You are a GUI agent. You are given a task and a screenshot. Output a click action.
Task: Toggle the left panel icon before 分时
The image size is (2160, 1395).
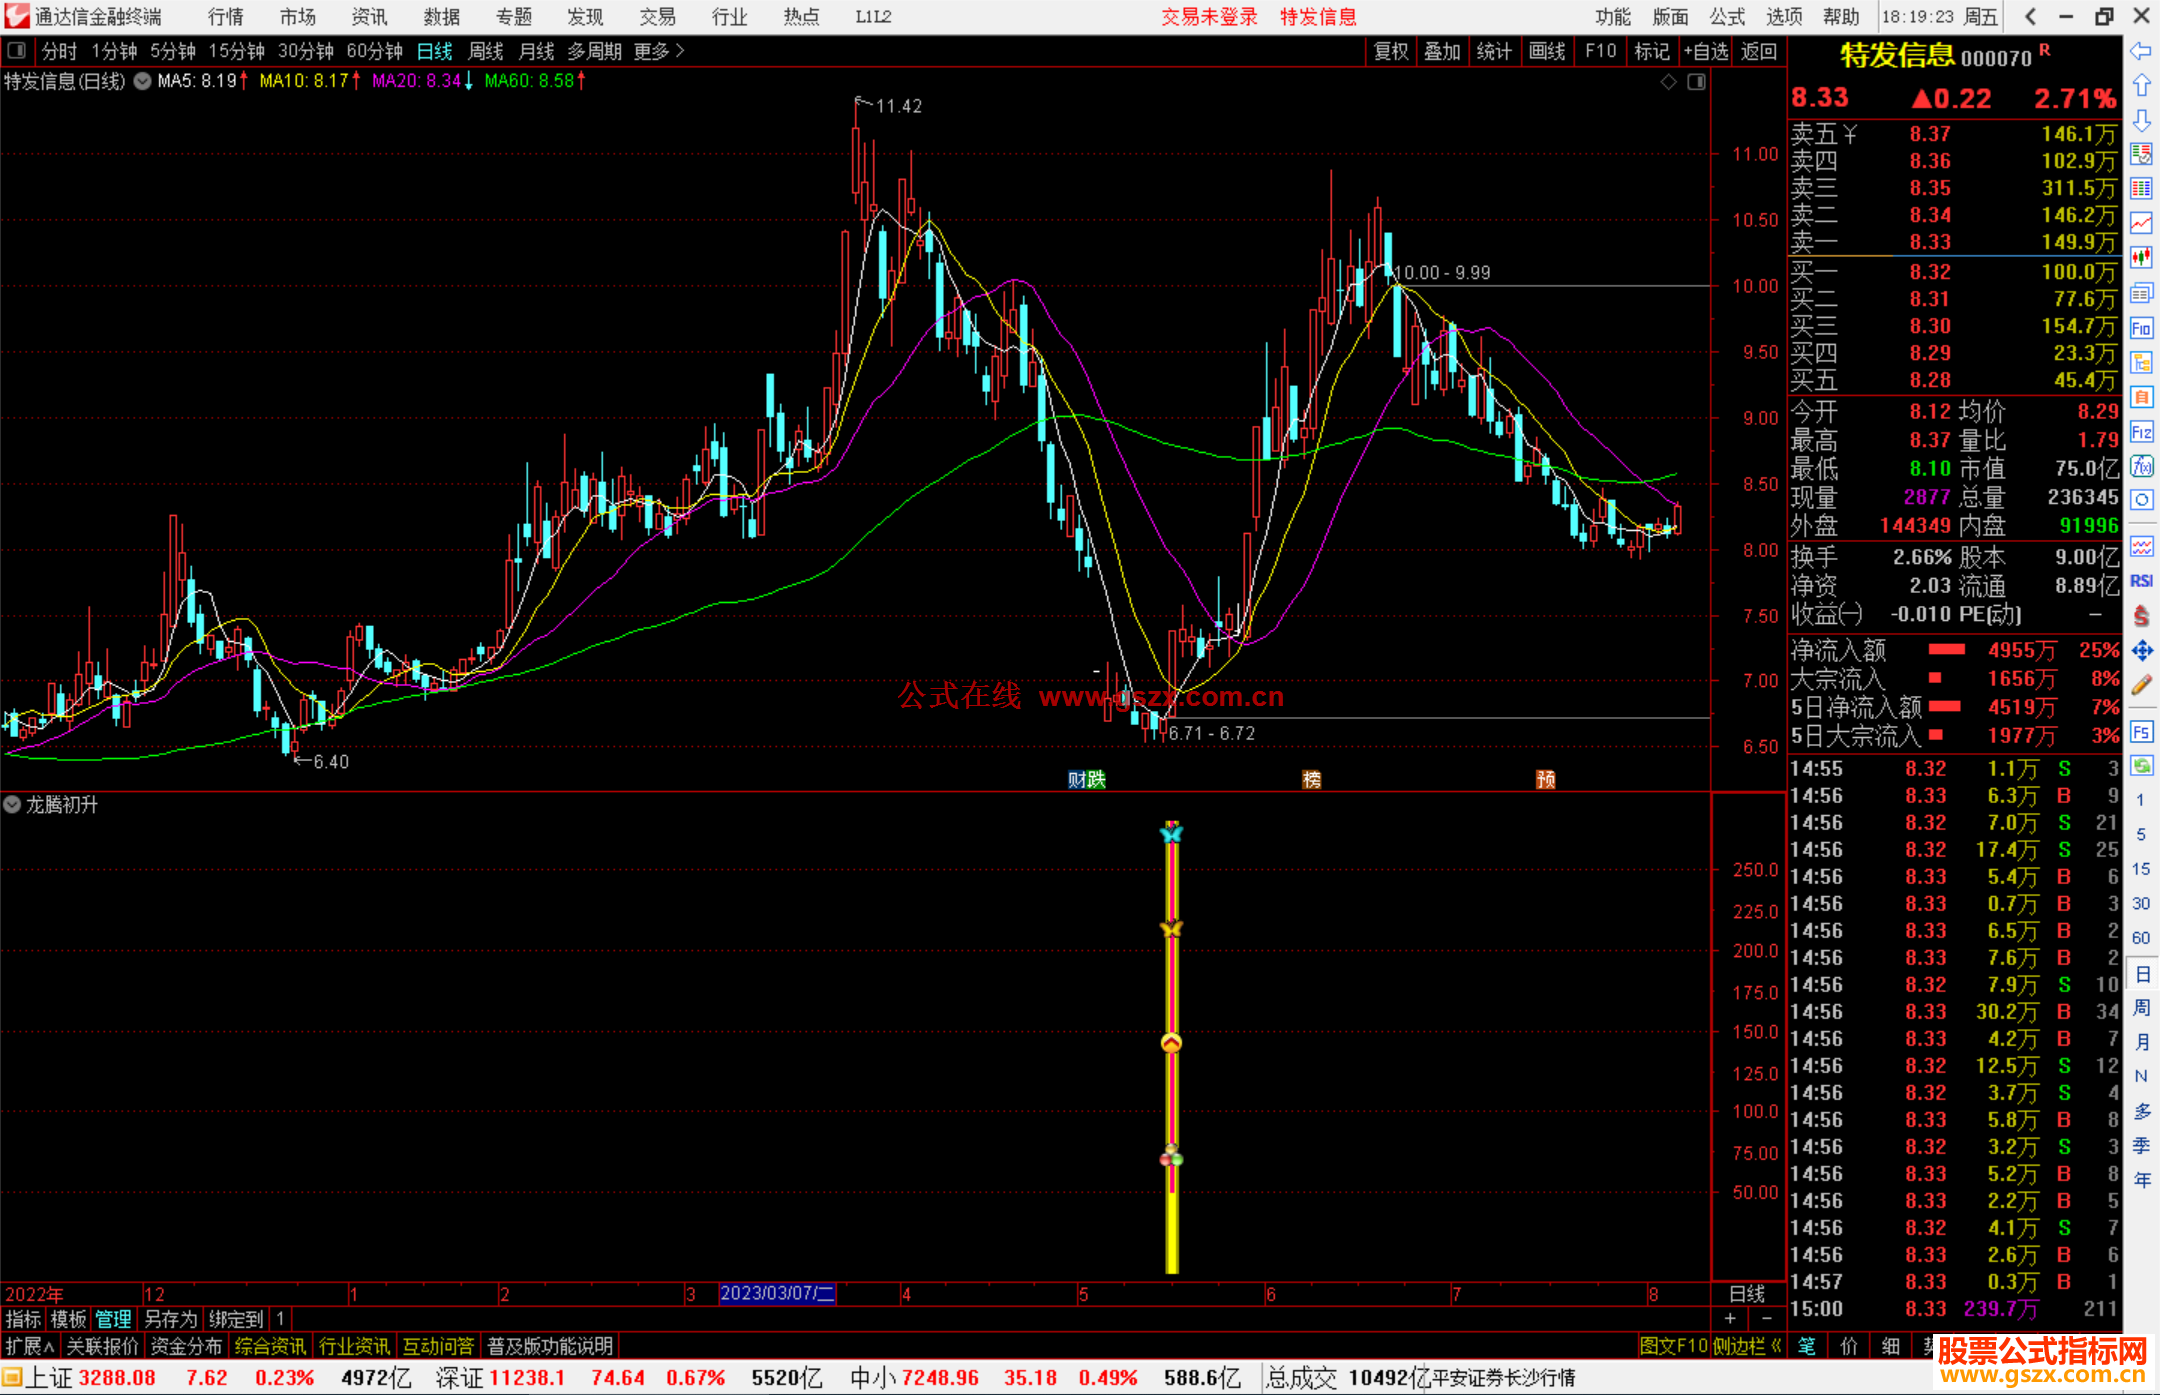[17, 51]
